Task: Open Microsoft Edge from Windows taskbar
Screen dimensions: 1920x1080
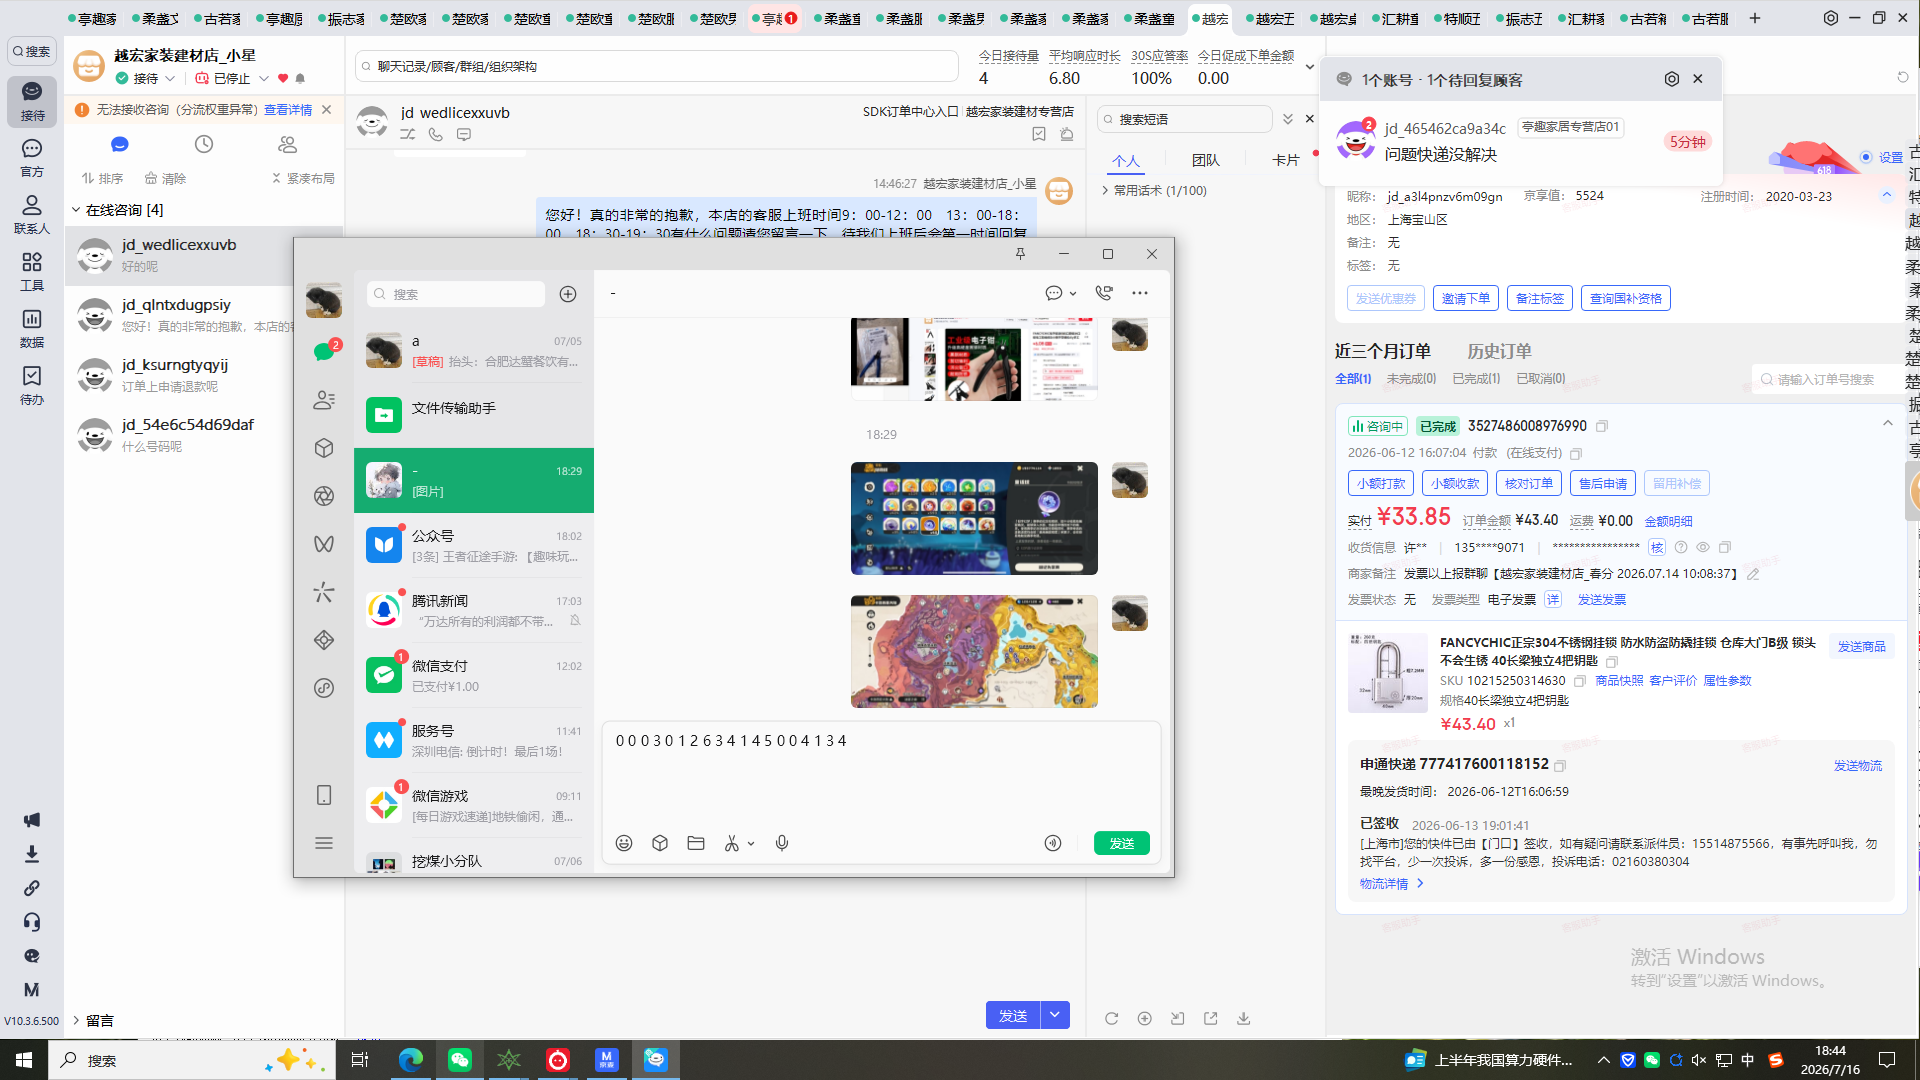Action: (x=410, y=1060)
